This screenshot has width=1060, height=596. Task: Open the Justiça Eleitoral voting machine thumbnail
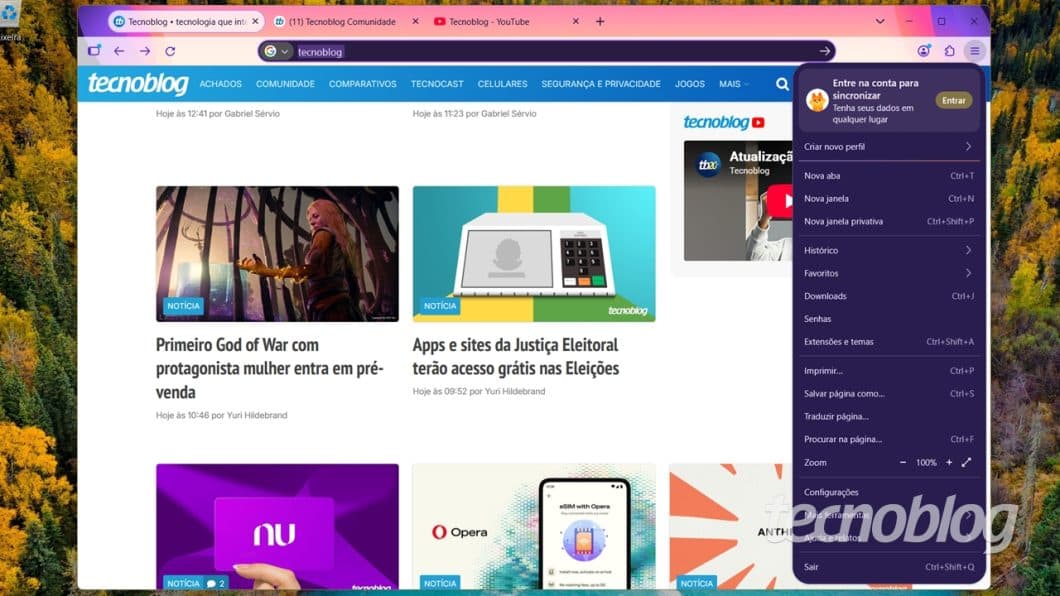tap(534, 253)
